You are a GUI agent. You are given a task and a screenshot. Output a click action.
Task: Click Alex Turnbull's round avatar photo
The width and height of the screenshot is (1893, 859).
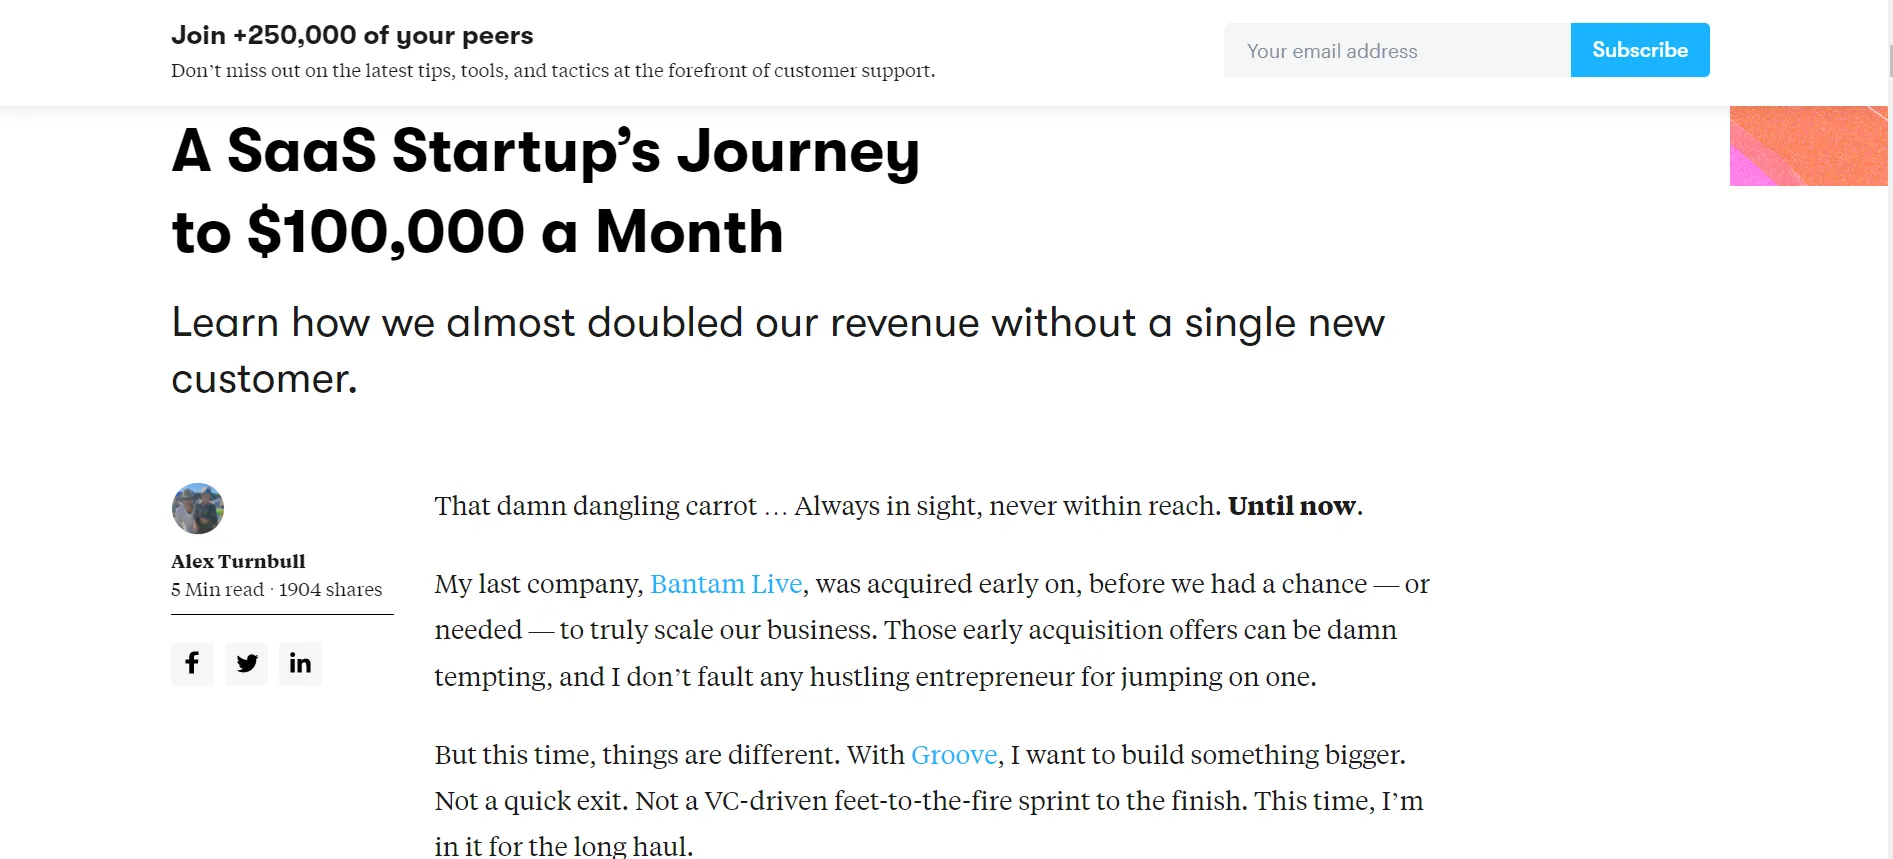pyautogui.click(x=198, y=509)
